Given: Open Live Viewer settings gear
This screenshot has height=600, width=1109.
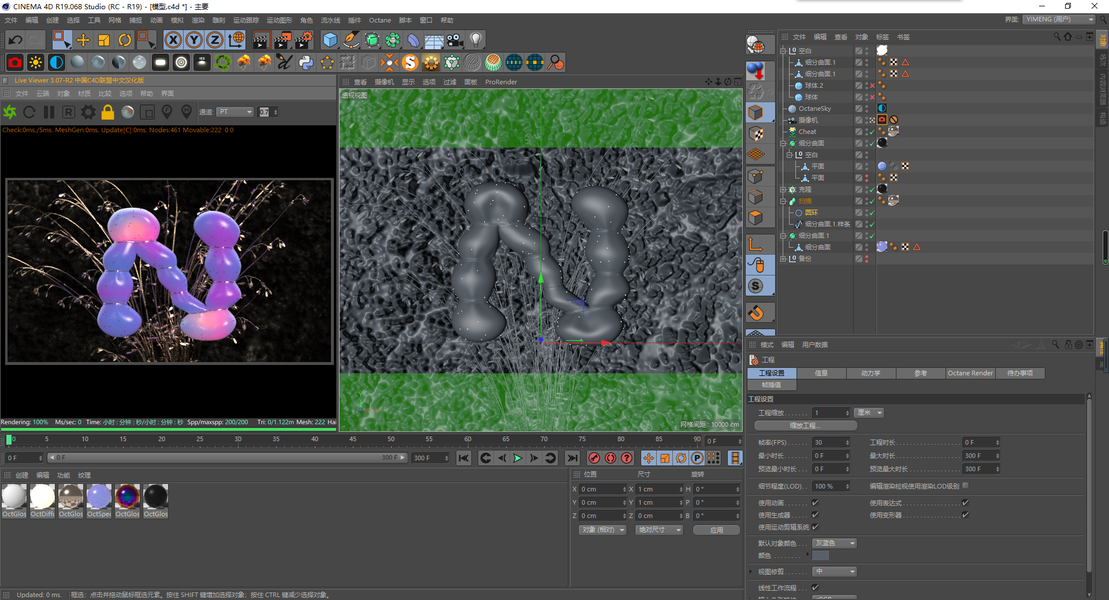Looking at the screenshot, I should [88, 112].
